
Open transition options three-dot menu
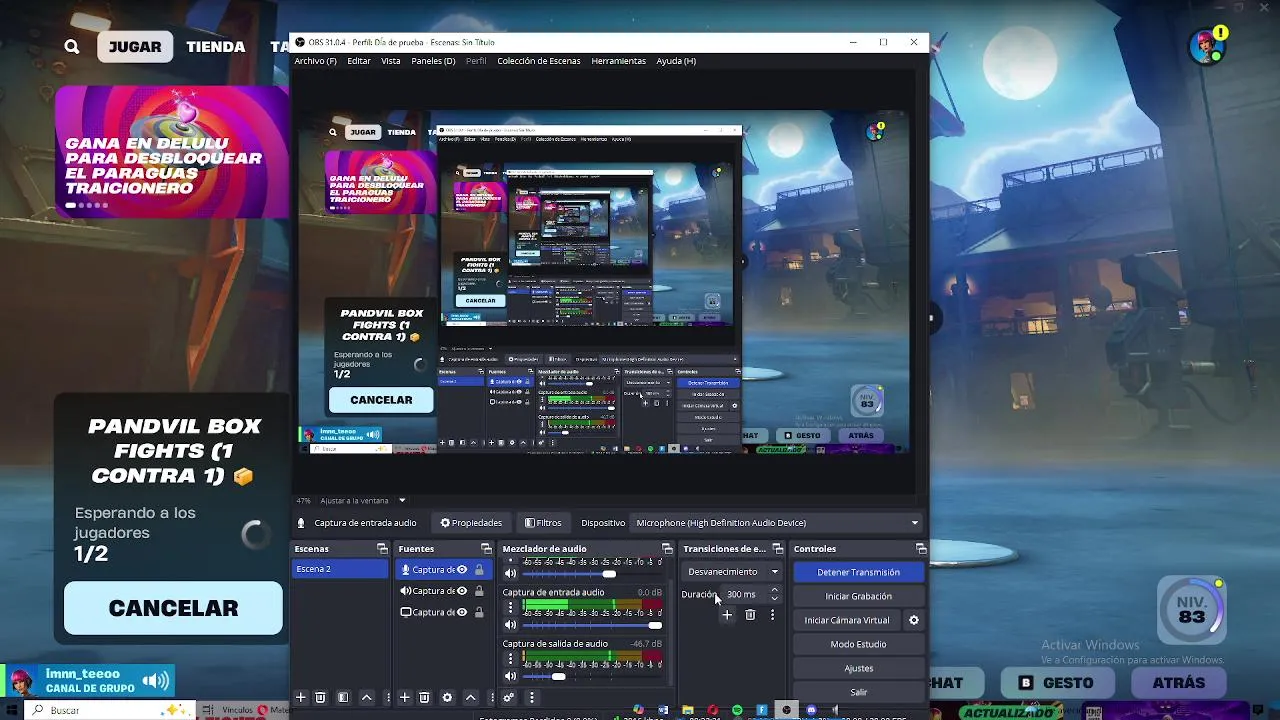[x=772, y=615]
